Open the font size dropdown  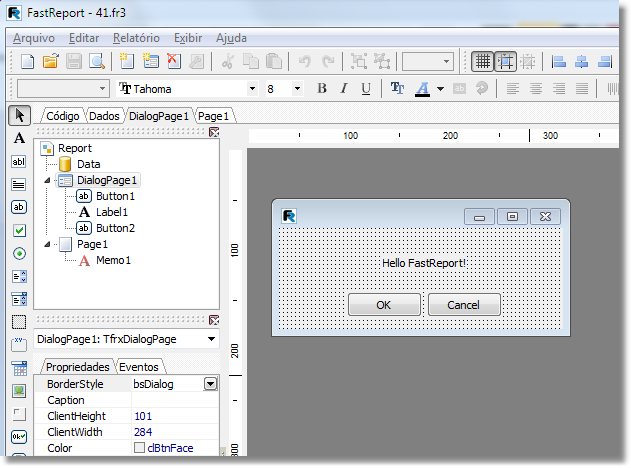pyautogui.click(x=297, y=89)
